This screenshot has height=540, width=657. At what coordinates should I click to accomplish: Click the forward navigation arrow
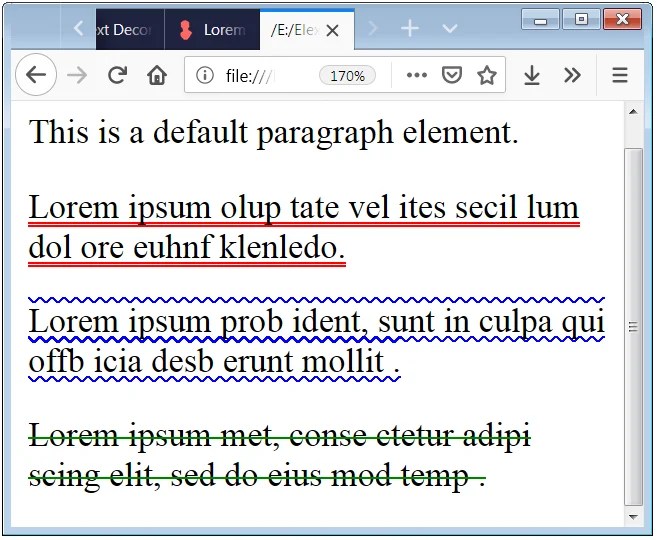[x=77, y=75]
